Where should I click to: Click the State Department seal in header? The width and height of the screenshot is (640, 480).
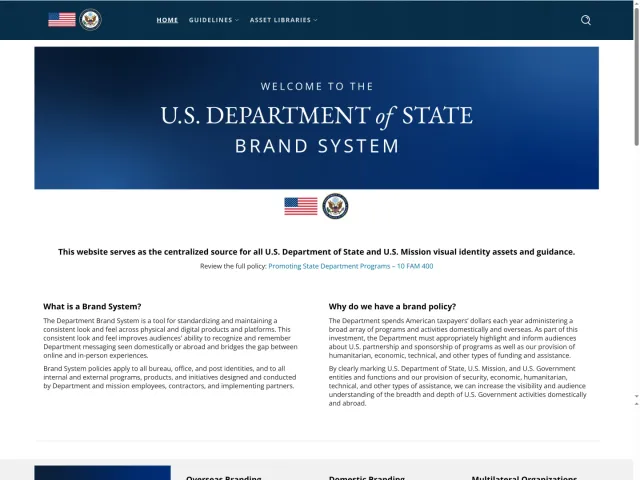click(90, 20)
